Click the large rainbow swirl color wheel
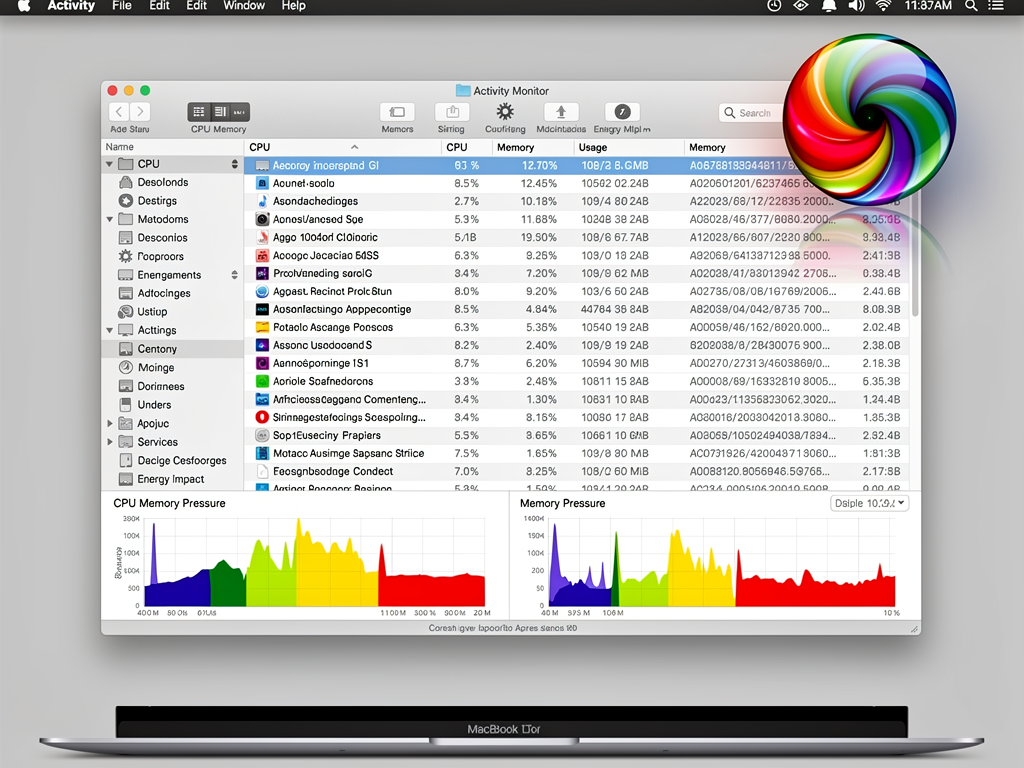 click(869, 120)
